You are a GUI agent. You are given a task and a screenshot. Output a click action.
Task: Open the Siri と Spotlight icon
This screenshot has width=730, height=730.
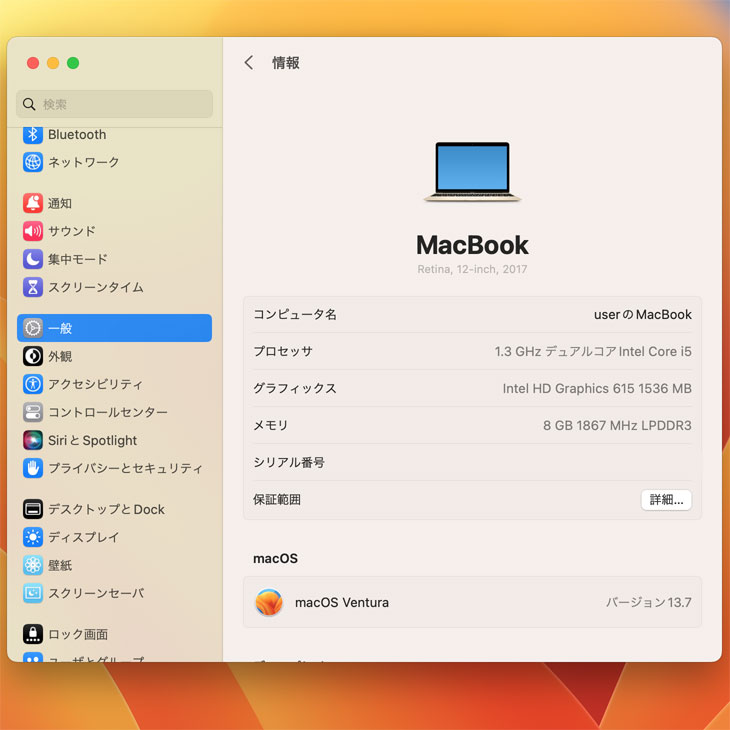pyautogui.click(x=33, y=440)
